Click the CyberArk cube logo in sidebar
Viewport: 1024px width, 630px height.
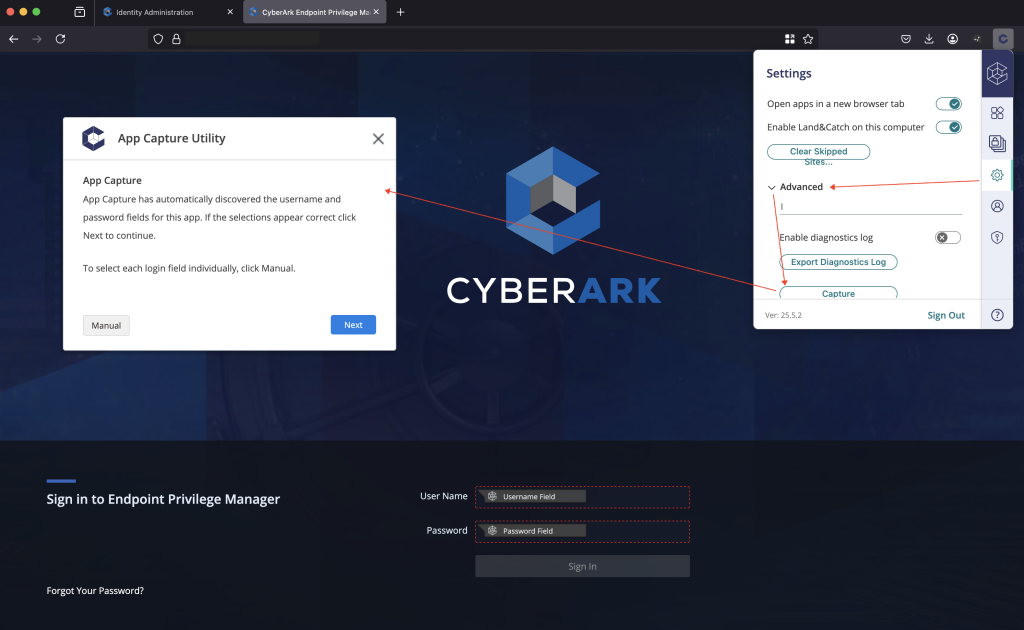(997, 74)
